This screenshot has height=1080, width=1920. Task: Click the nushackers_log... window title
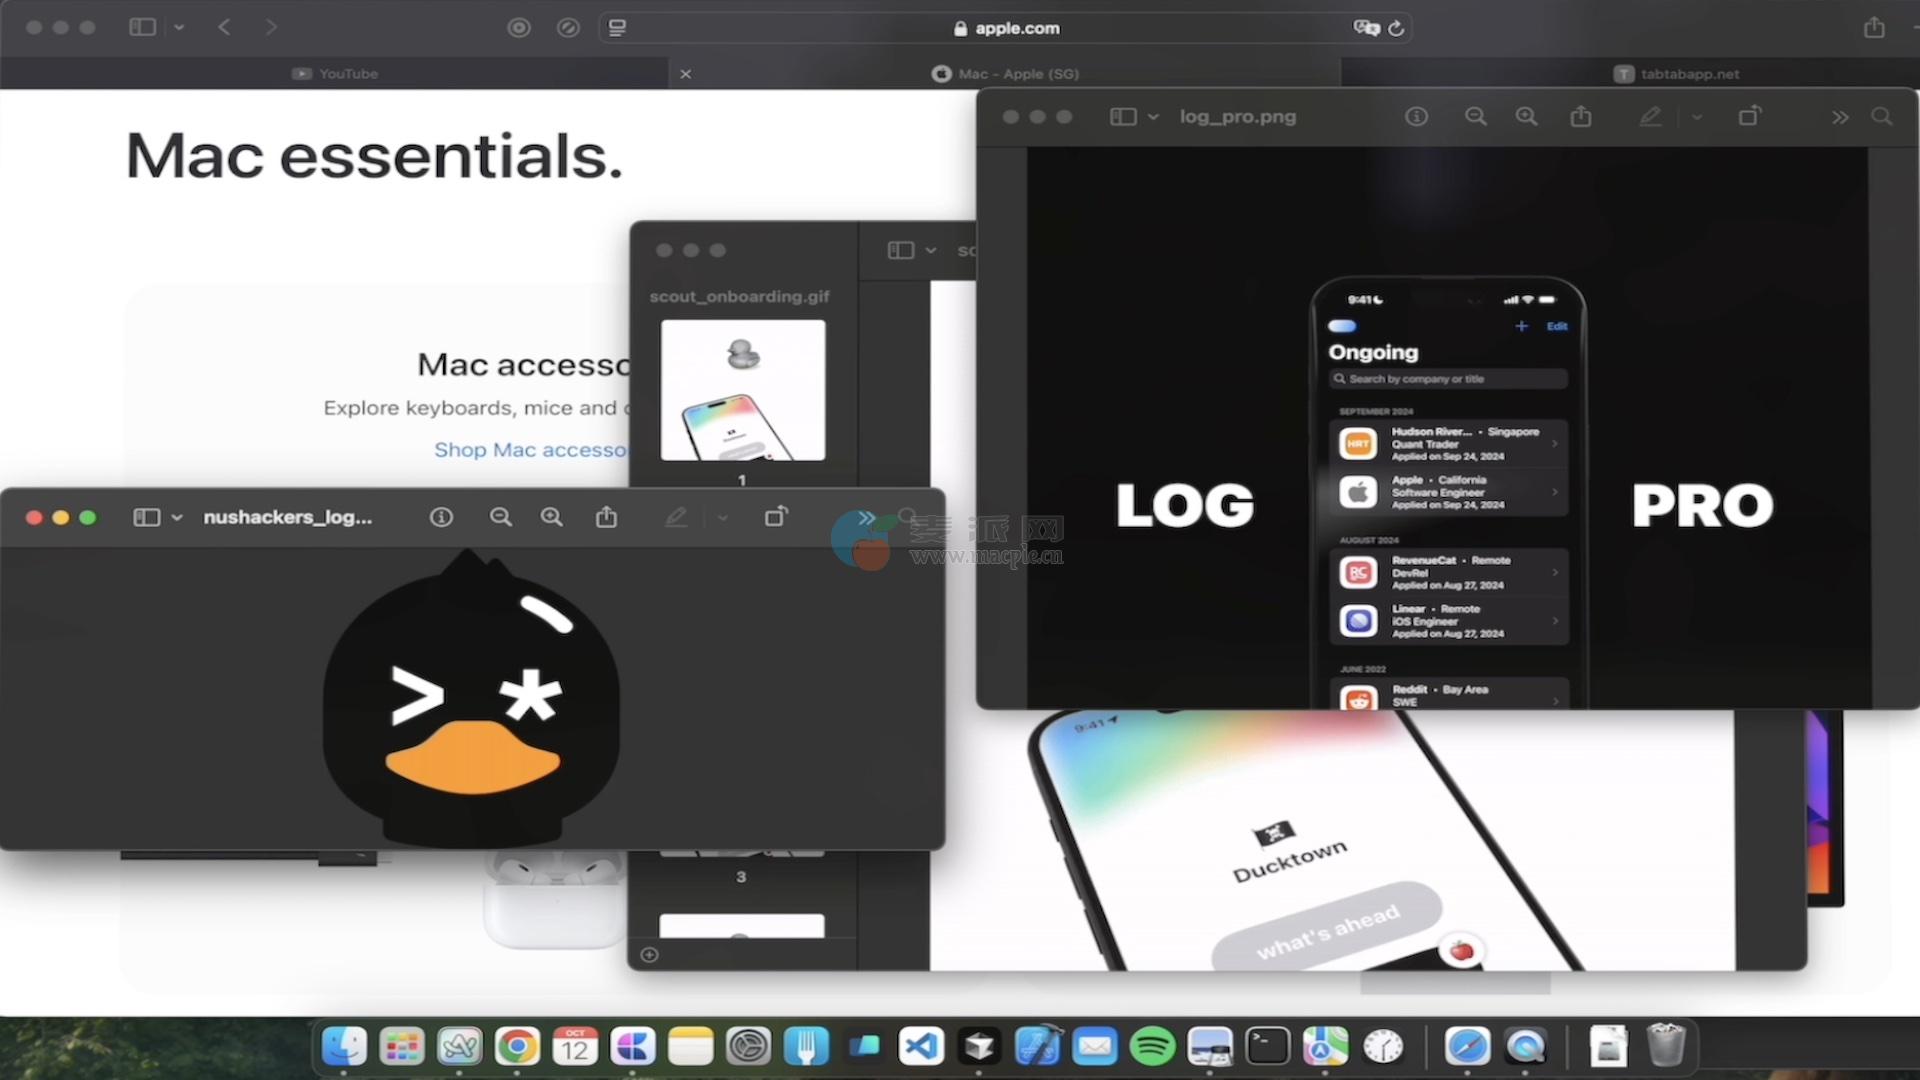288,517
